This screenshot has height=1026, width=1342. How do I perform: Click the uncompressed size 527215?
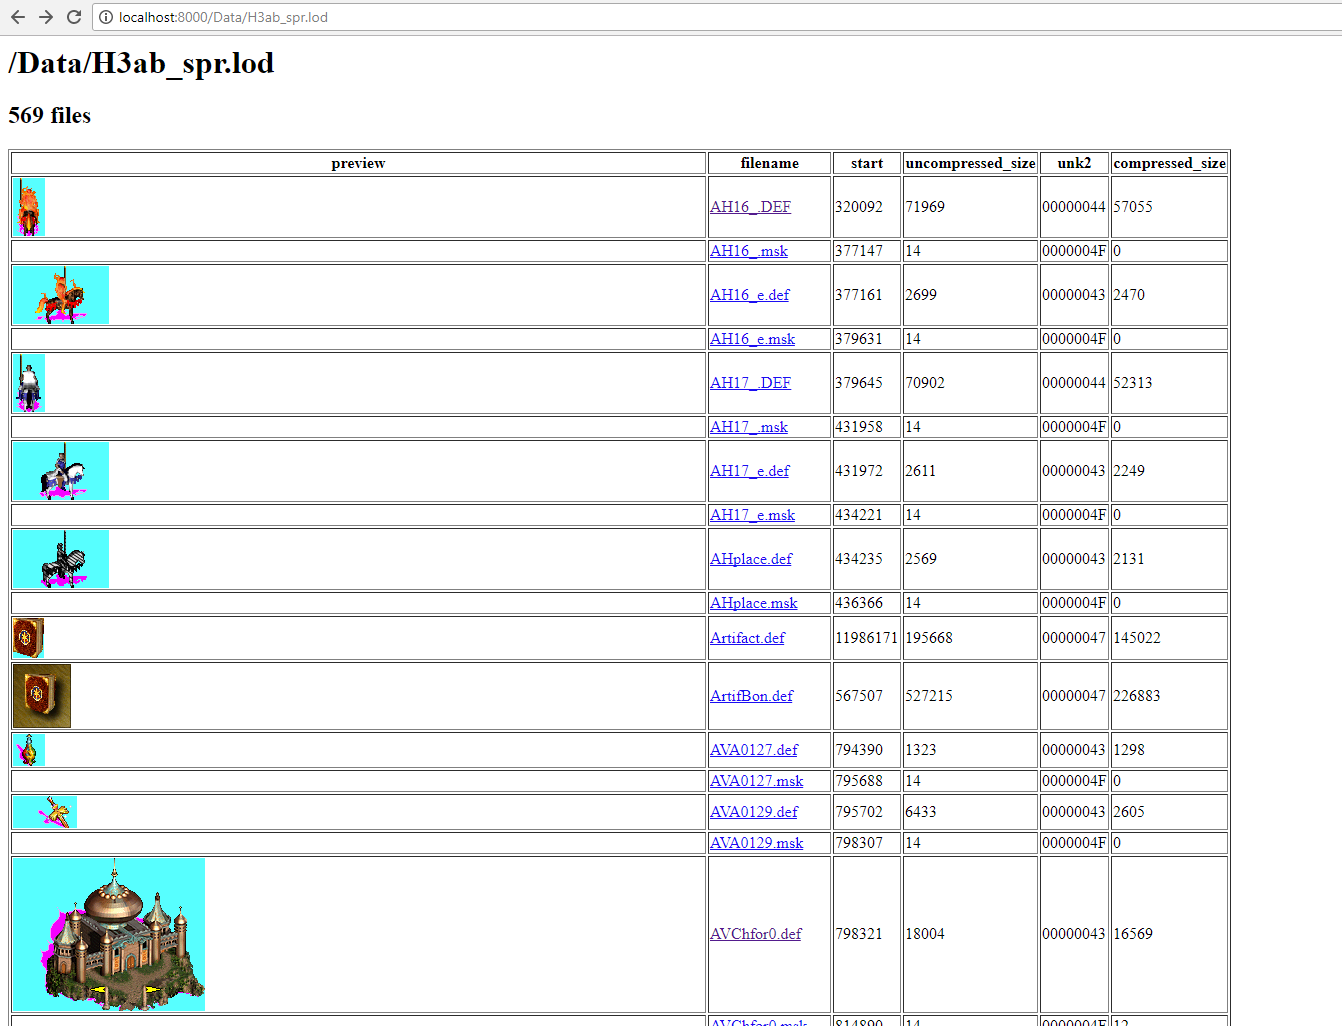[x=929, y=696]
